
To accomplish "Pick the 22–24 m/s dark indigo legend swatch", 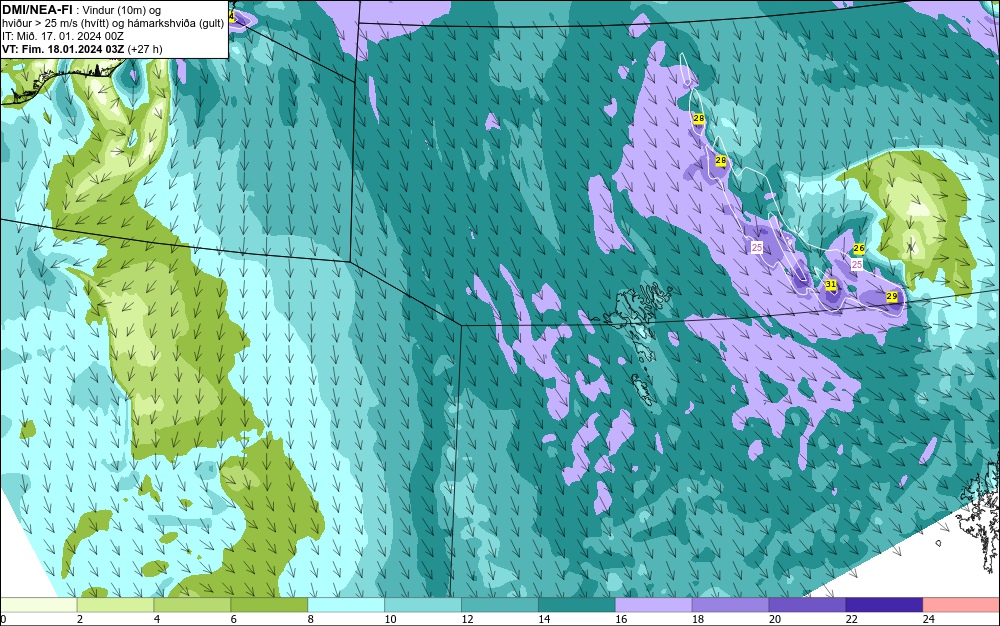I will pyautogui.click(x=884, y=605).
